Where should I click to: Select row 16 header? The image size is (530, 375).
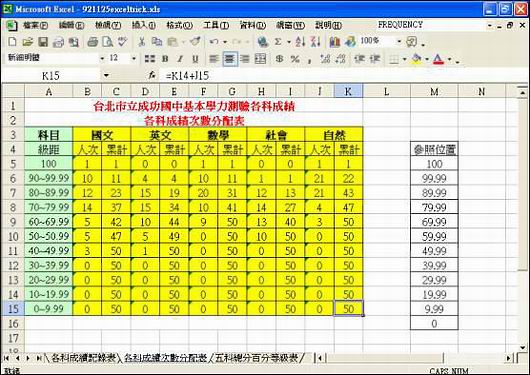(x=13, y=324)
